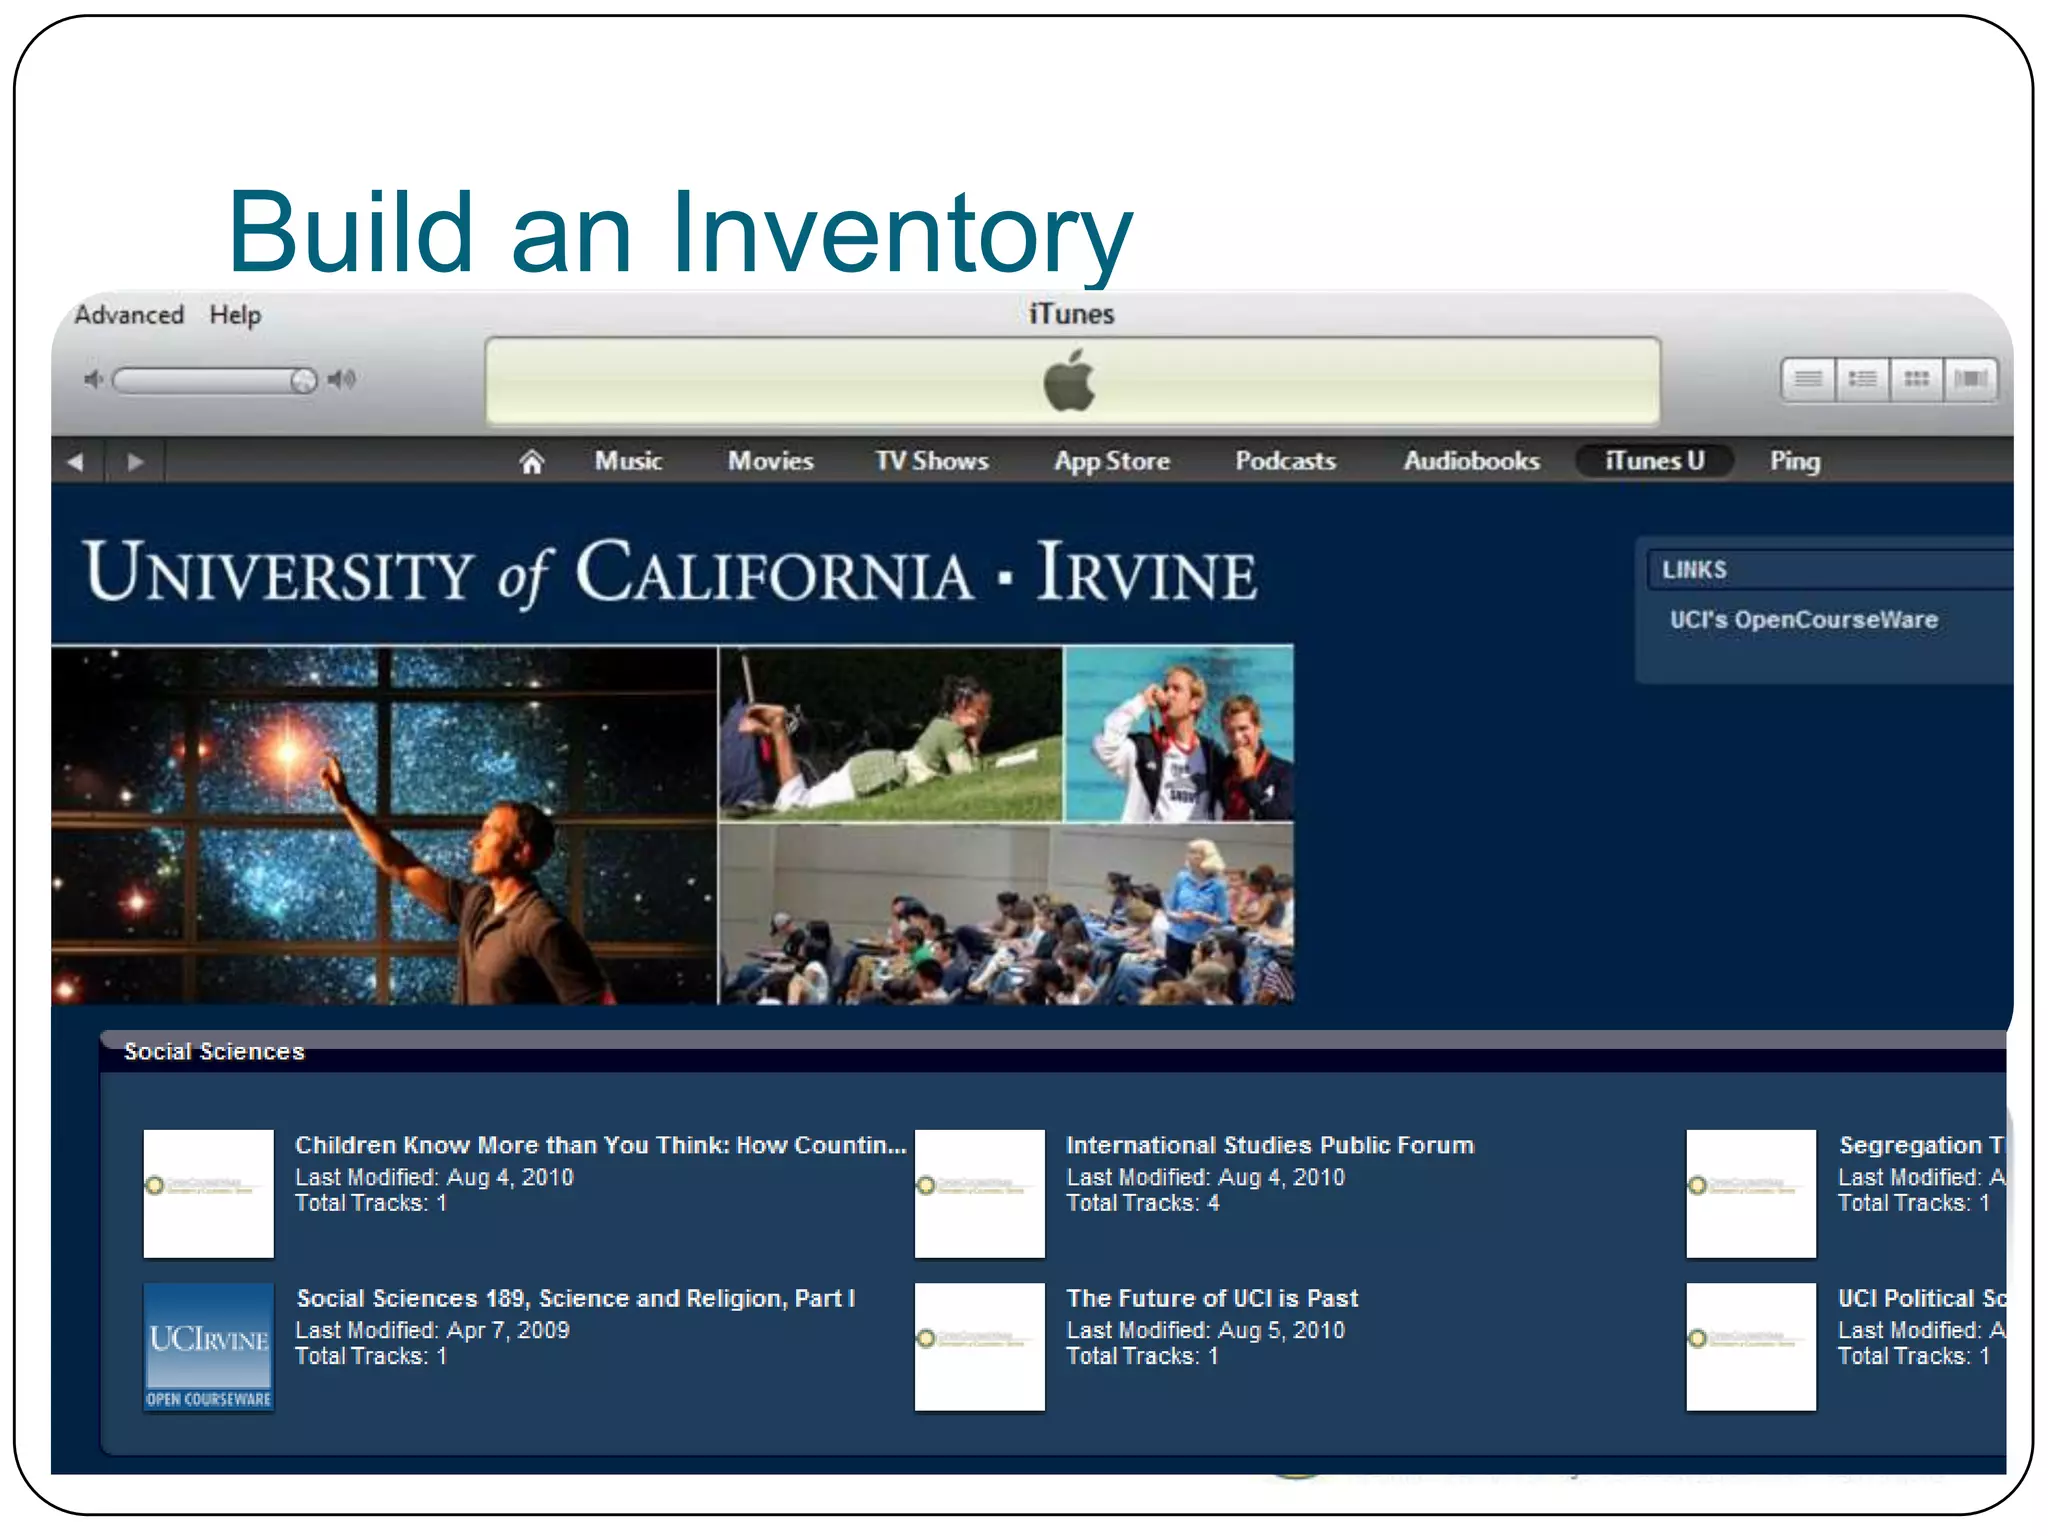Open the Audiobooks tab
This screenshot has width=2048, height=1536.
tap(1471, 461)
